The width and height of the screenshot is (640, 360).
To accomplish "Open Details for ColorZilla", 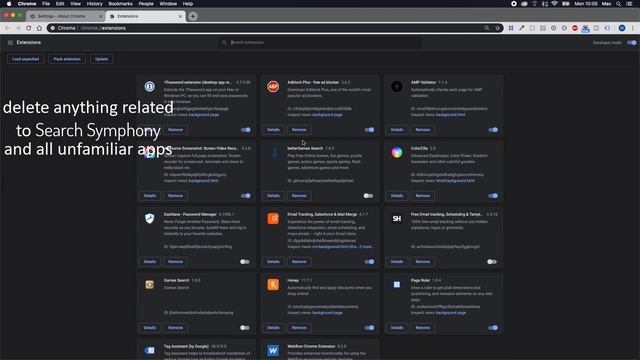I will click(x=397, y=196).
